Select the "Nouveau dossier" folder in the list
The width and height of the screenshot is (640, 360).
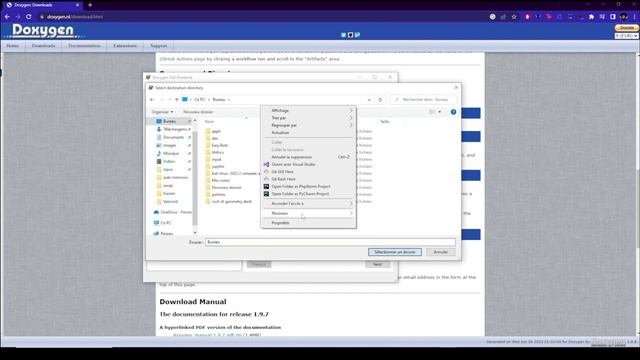click(224, 188)
